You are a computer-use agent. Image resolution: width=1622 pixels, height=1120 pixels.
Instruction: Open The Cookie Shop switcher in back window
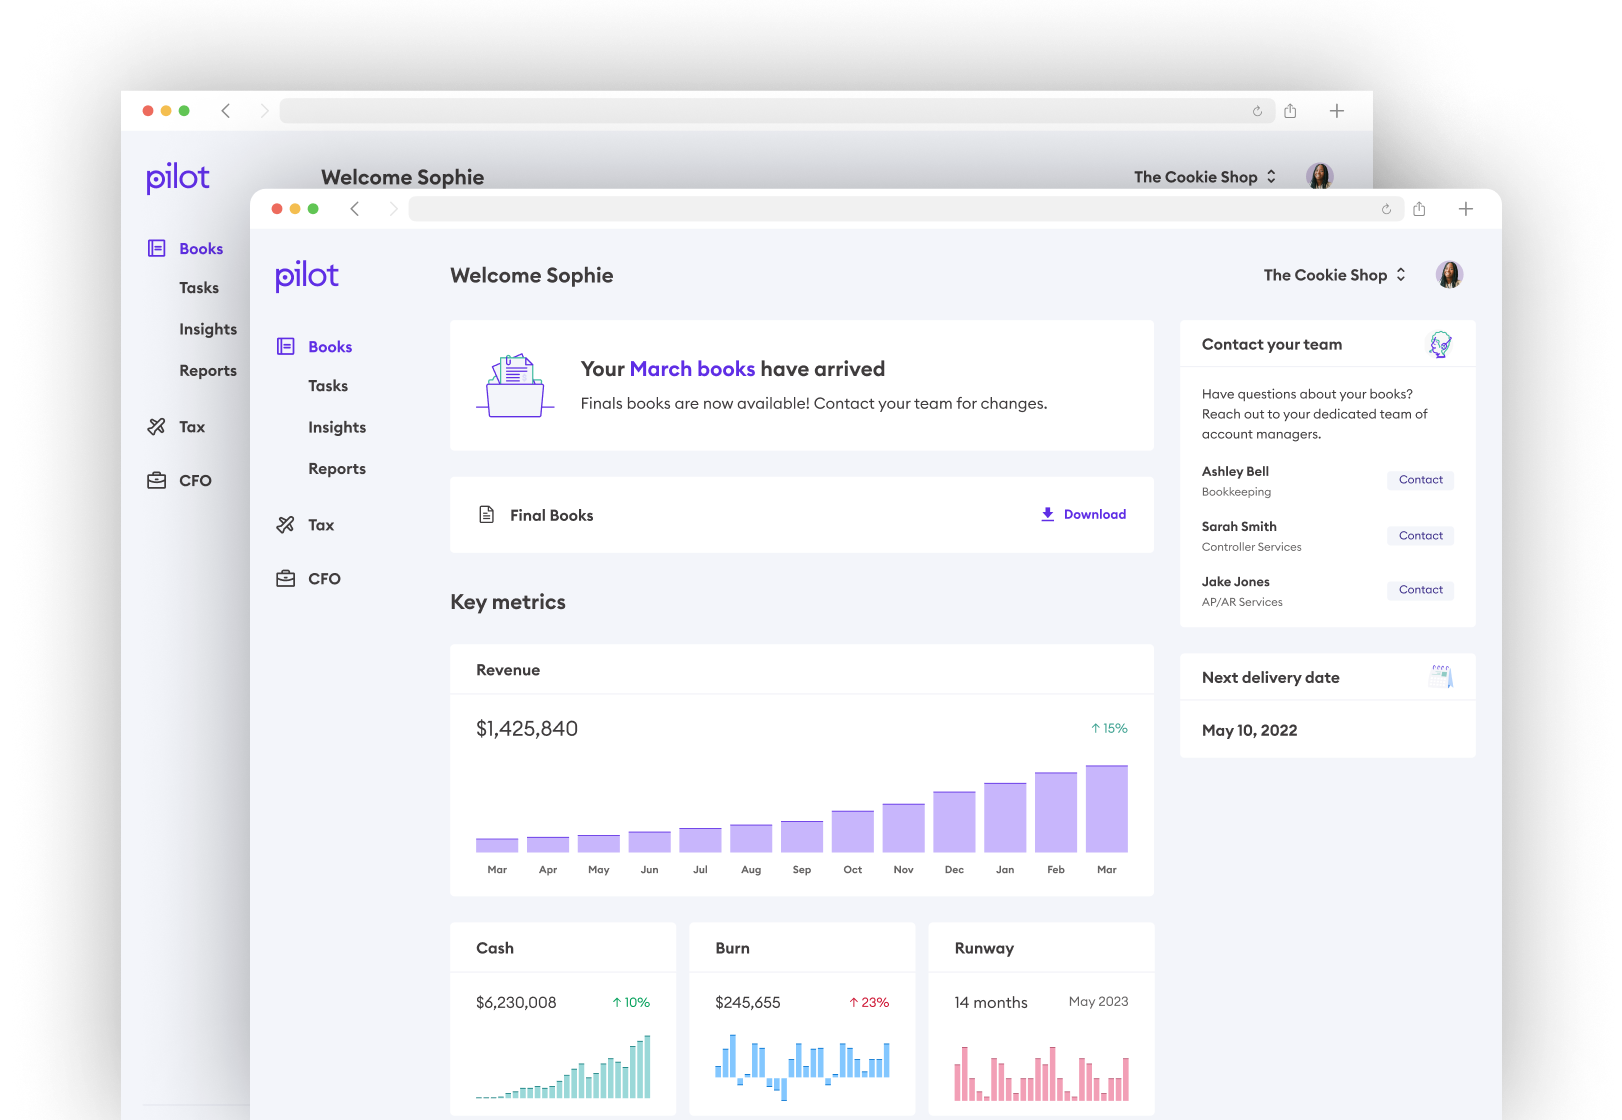pyautogui.click(x=1205, y=177)
